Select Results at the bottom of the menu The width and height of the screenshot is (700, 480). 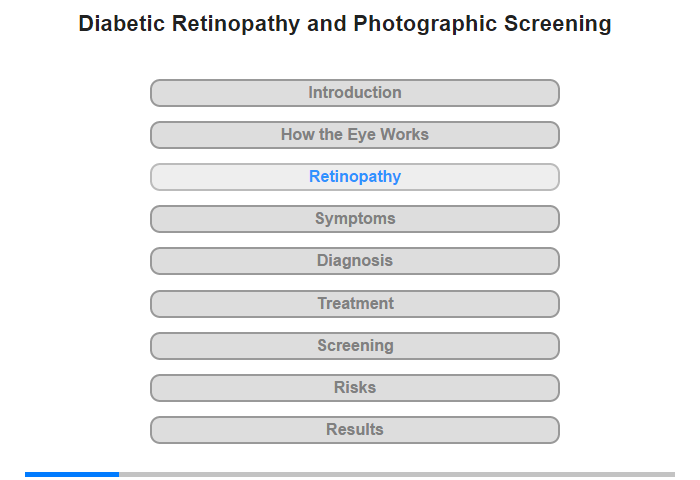point(355,430)
